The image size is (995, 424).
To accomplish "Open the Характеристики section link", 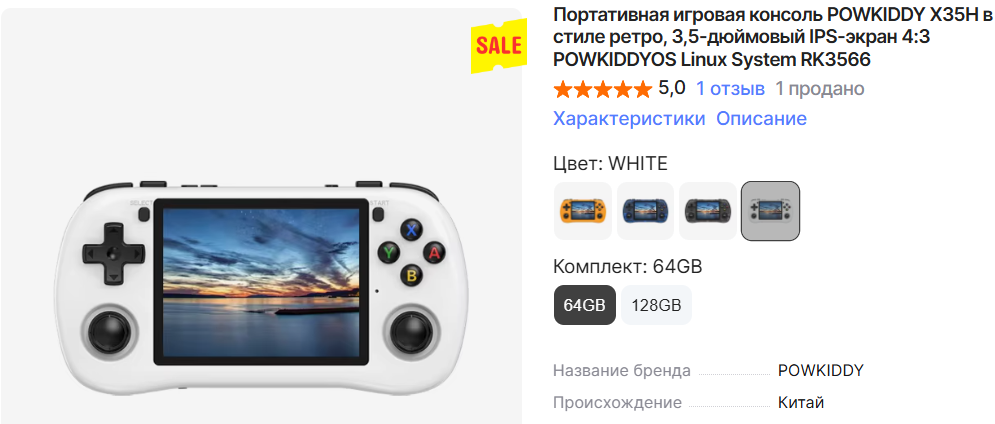I will click(x=629, y=119).
